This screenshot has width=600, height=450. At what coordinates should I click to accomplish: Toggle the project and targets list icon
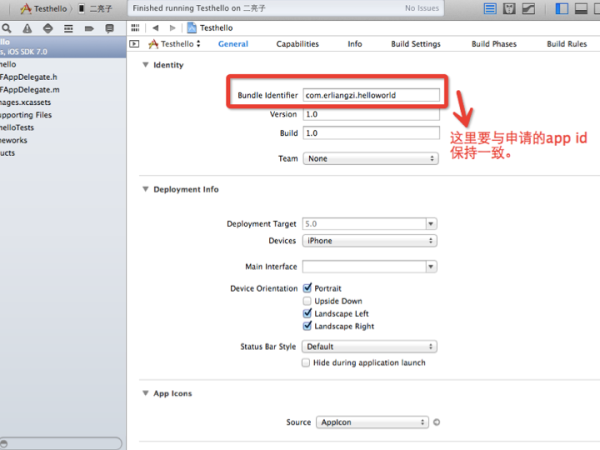coord(134,44)
